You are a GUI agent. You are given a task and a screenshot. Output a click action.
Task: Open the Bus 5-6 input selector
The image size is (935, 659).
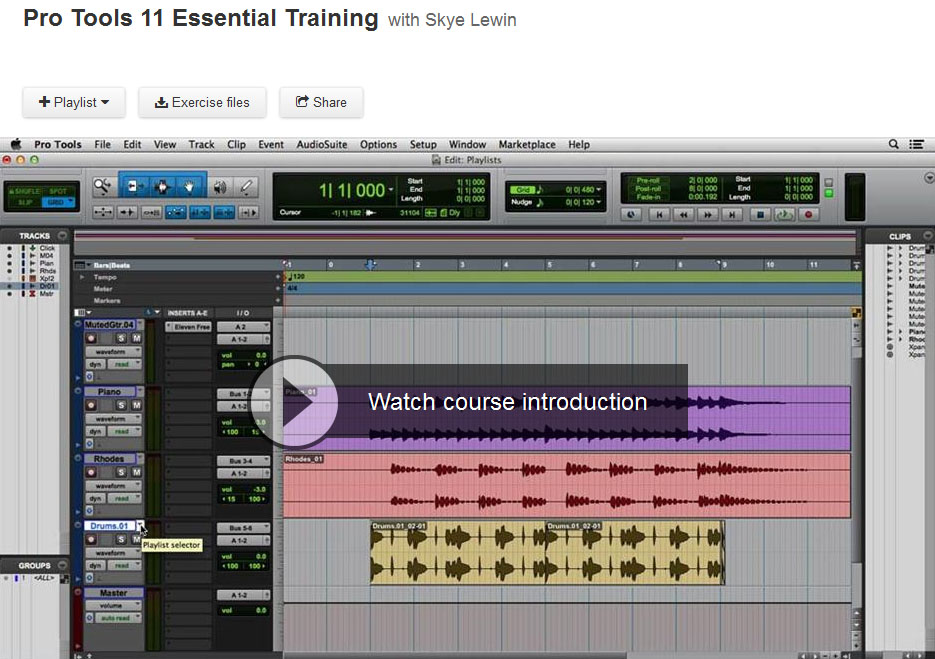(x=243, y=528)
